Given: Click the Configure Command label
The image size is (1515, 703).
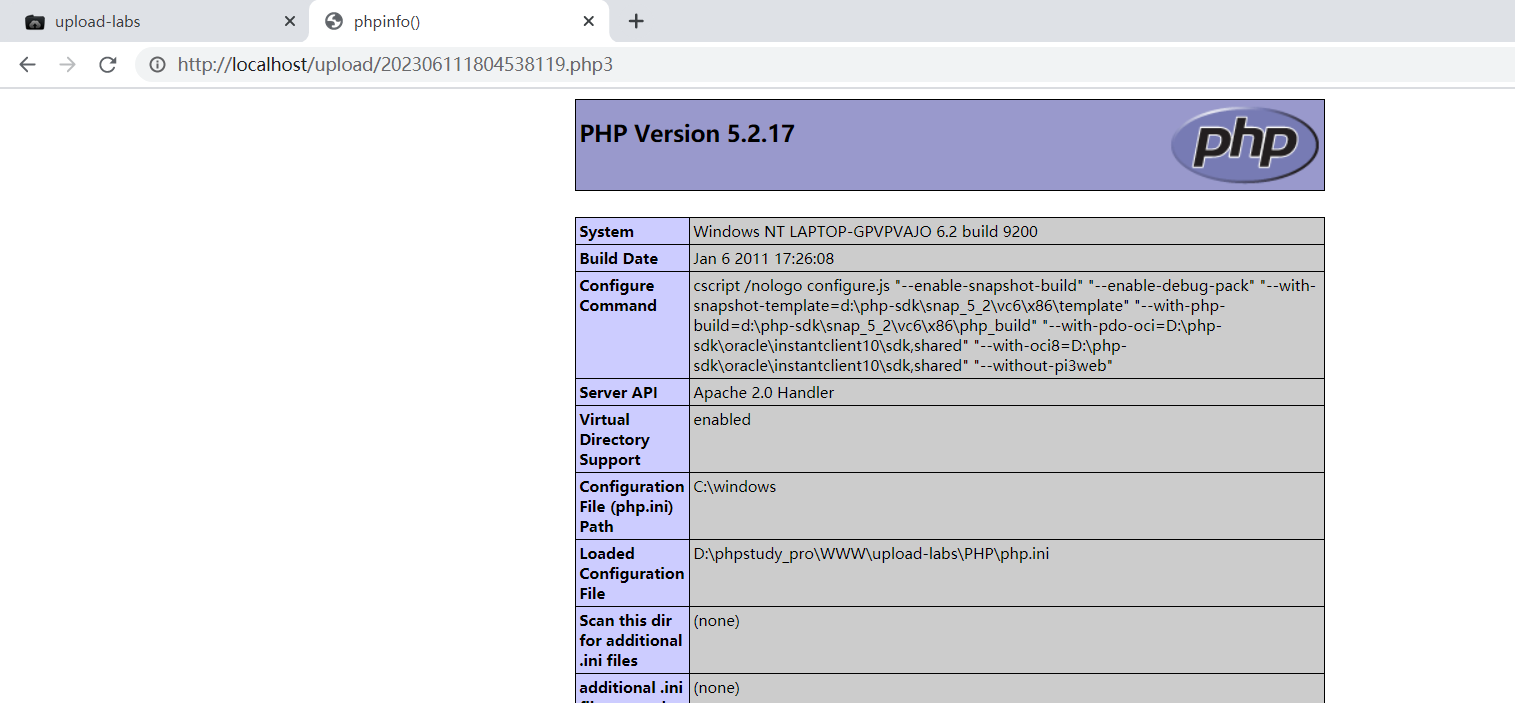Looking at the screenshot, I should 618,296.
